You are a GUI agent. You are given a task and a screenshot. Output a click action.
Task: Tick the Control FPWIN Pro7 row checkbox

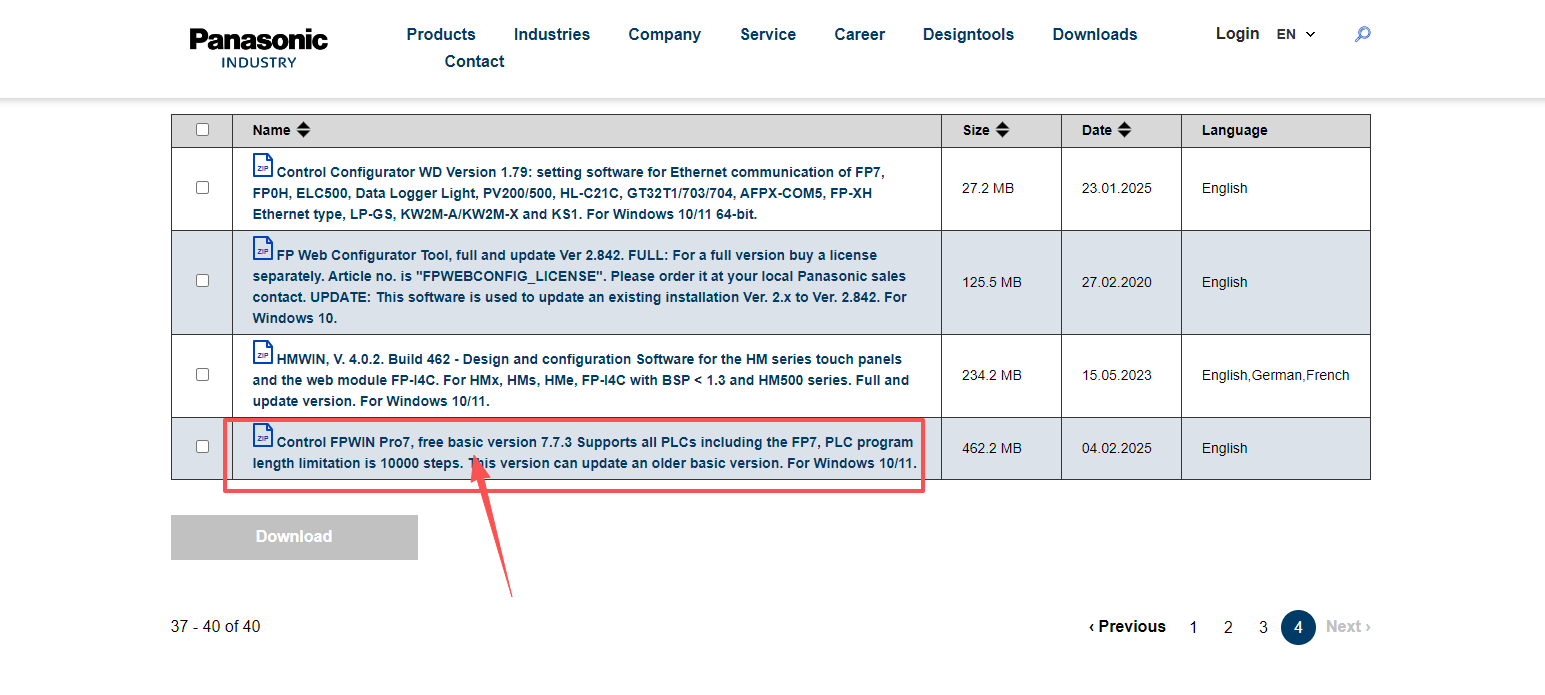(203, 447)
